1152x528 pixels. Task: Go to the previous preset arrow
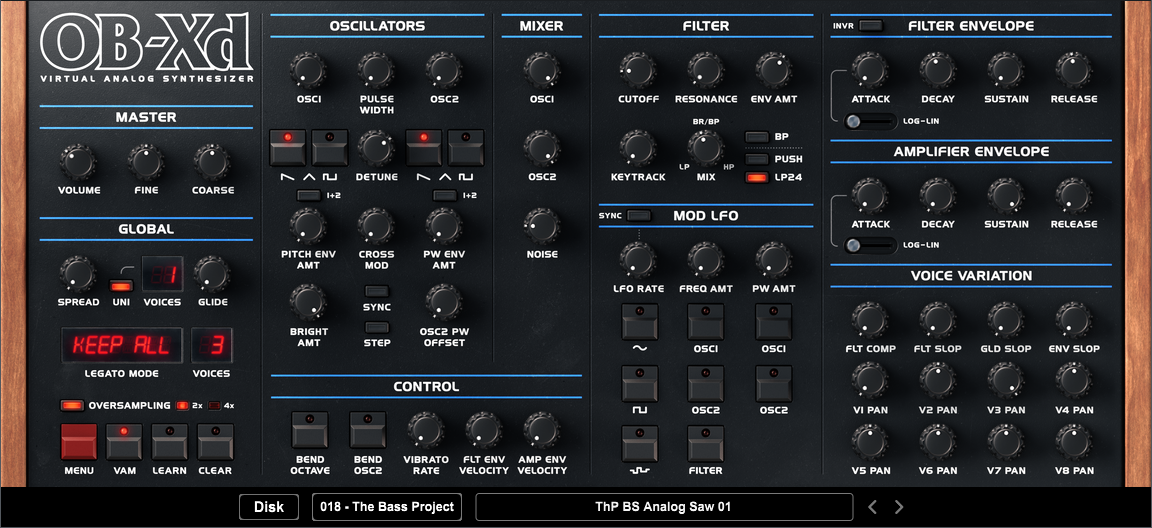pyautogui.click(x=872, y=507)
